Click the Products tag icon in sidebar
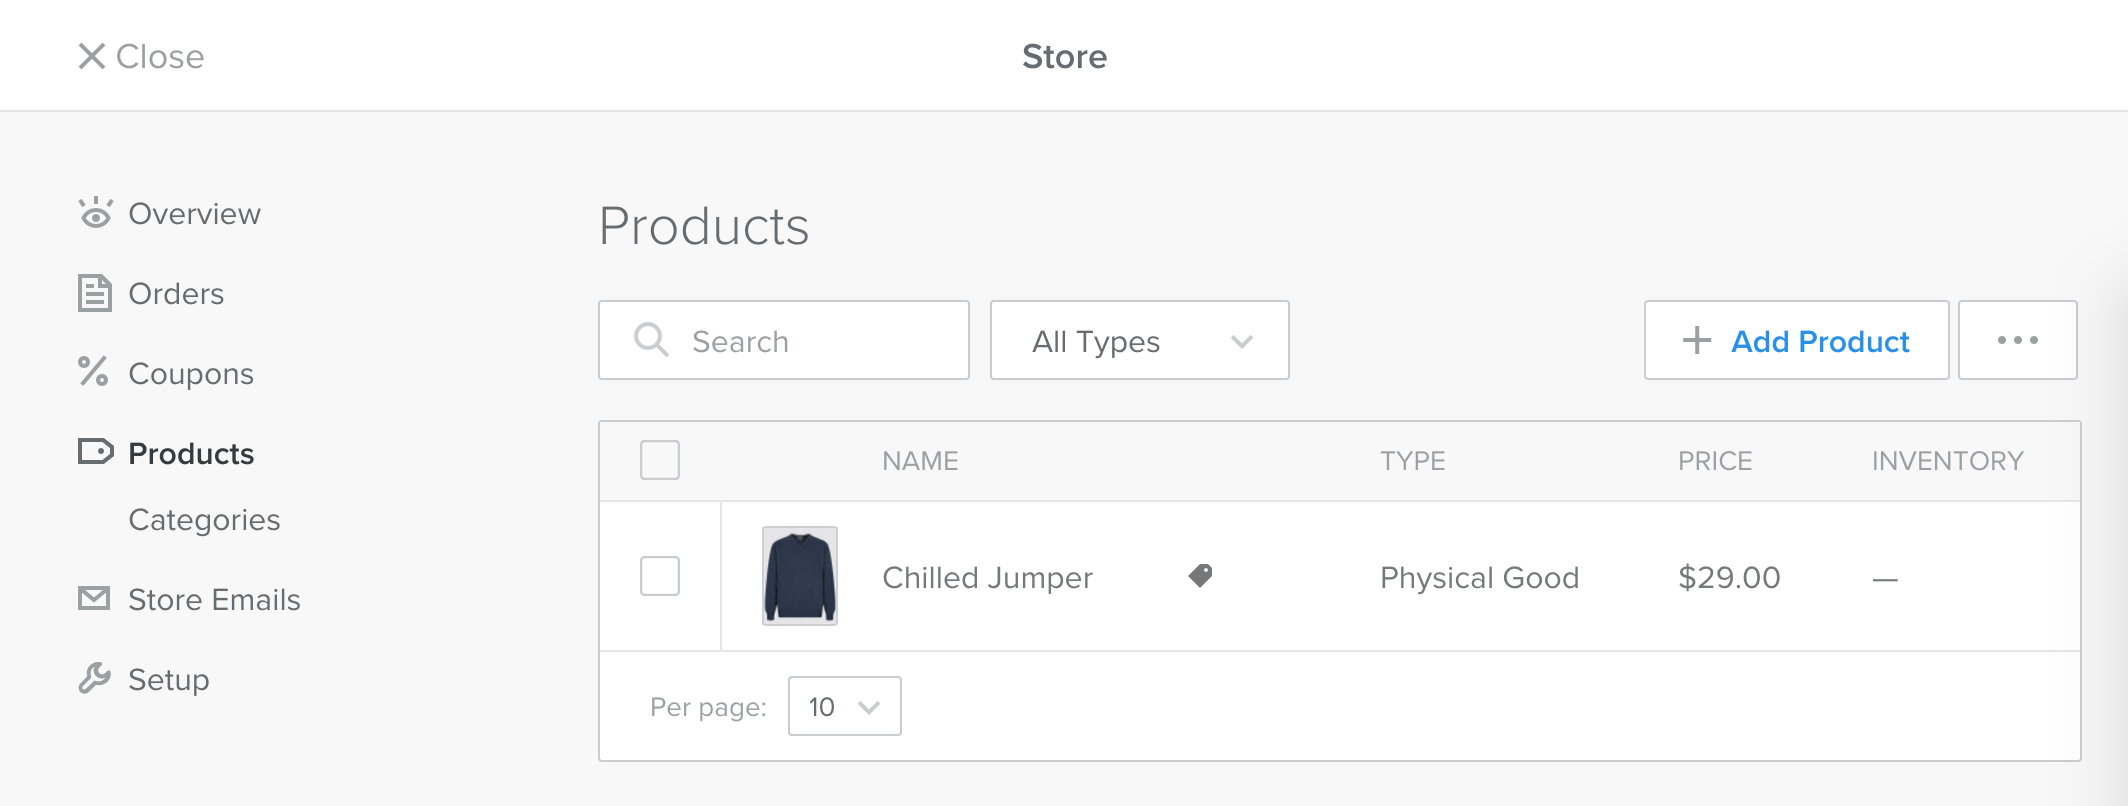This screenshot has height=806, width=2128. click(96, 452)
